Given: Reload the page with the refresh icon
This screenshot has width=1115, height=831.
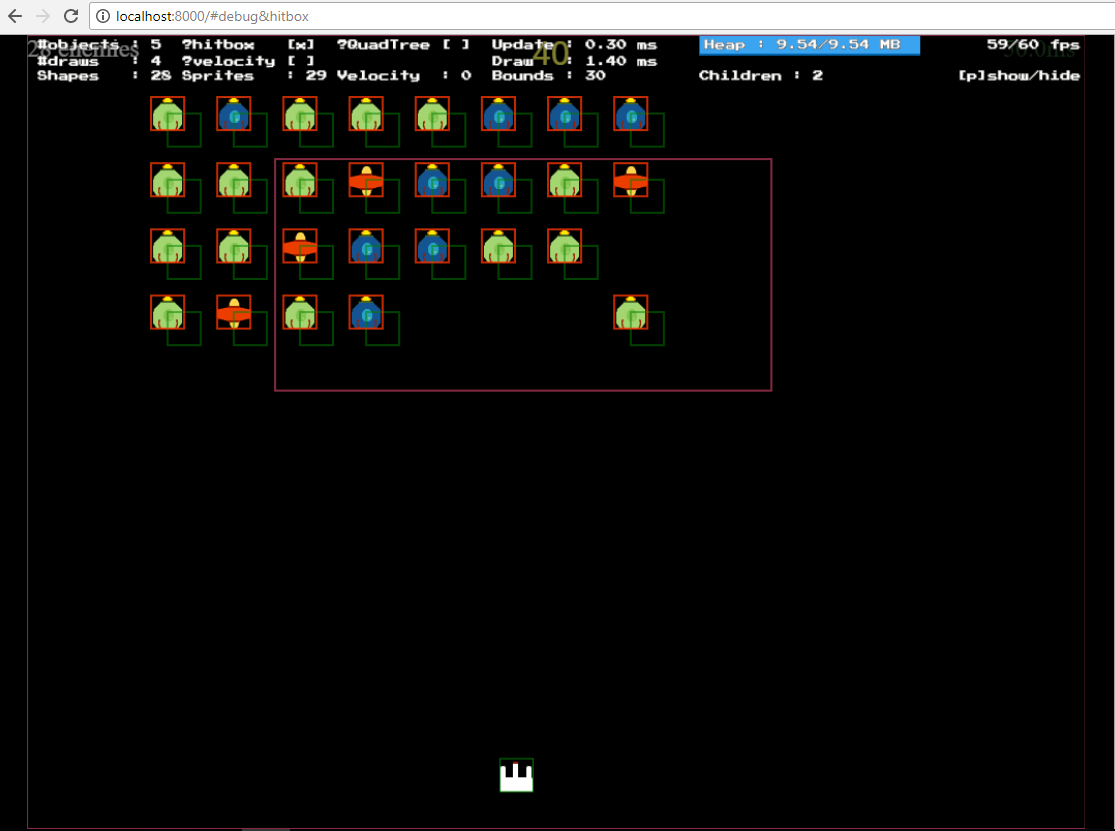Looking at the screenshot, I should pos(70,16).
